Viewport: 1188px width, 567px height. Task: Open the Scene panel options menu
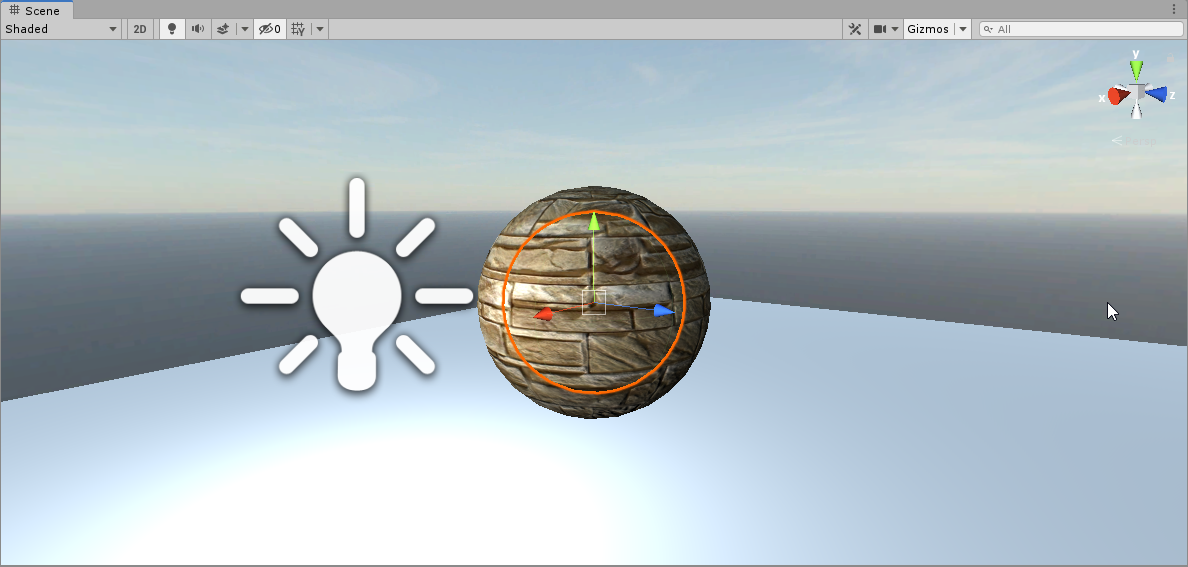[x=1174, y=9]
